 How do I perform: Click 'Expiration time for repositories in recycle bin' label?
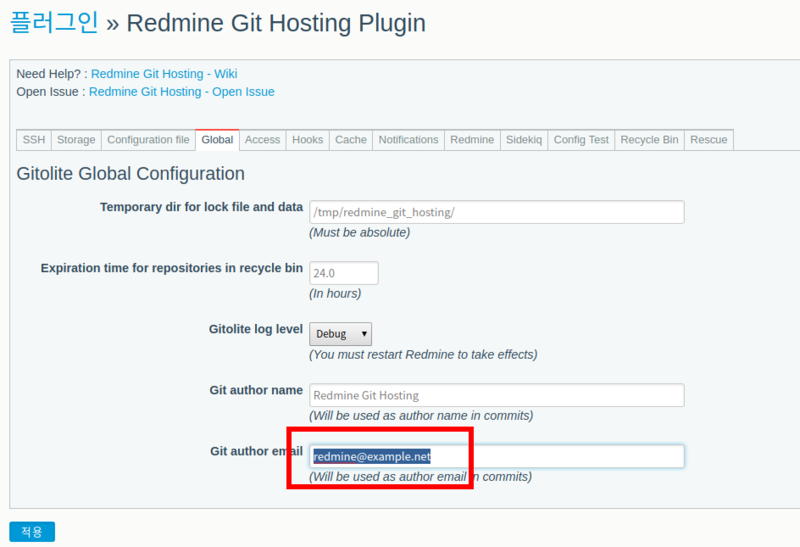172,268
